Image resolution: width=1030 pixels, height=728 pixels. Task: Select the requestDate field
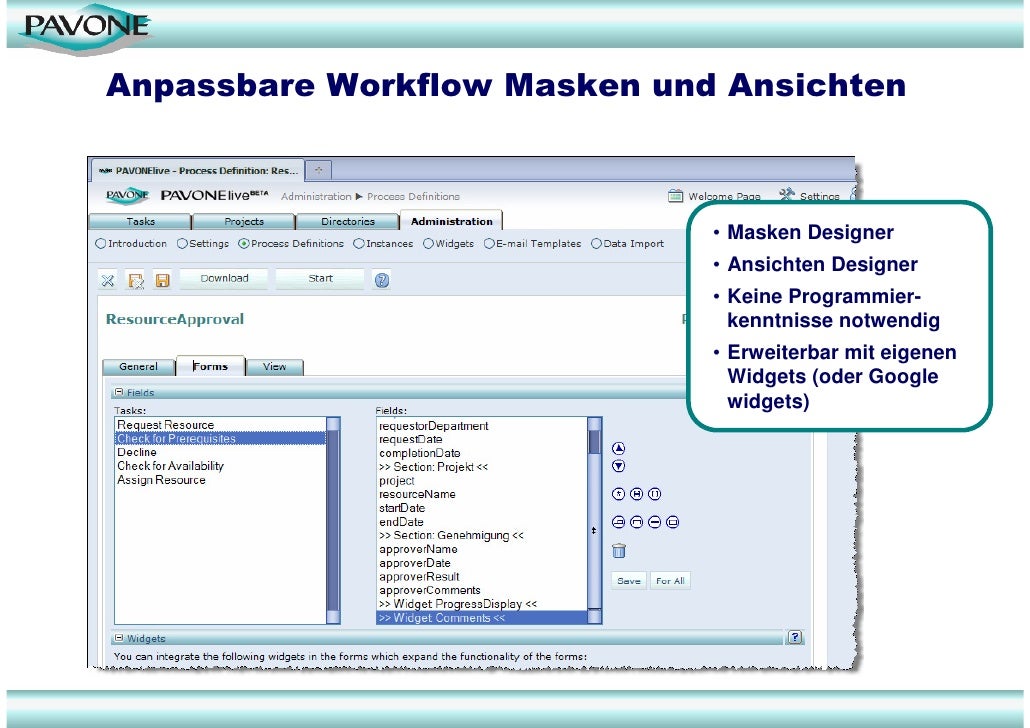[x=482, y=439]
